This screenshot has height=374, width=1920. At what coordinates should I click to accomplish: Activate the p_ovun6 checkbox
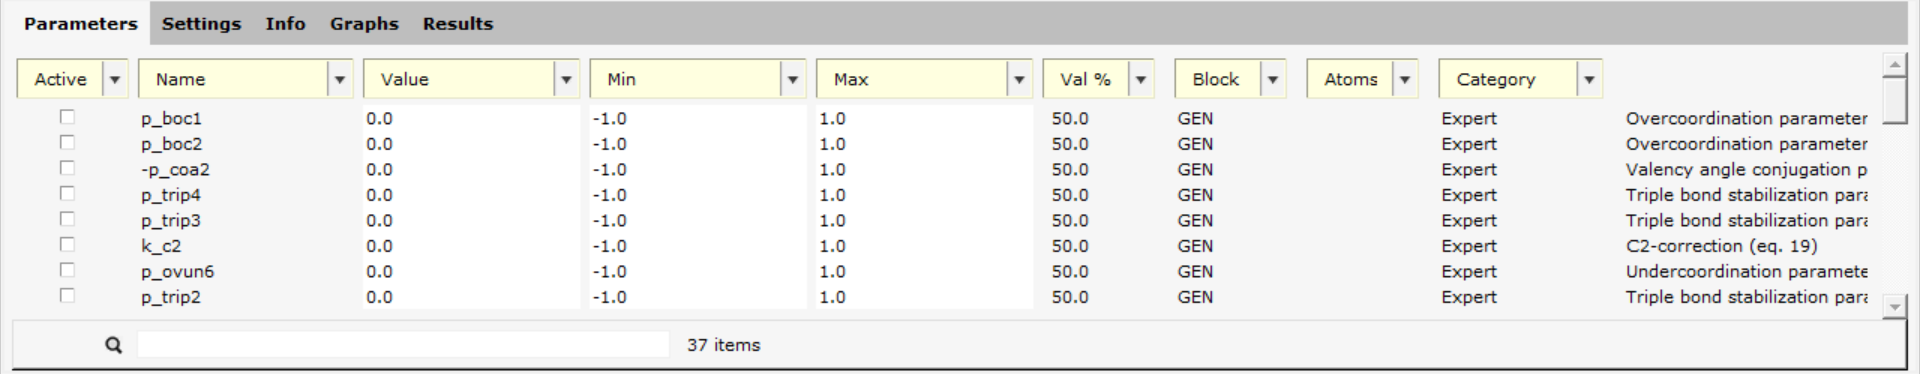[x=67, y=270]
